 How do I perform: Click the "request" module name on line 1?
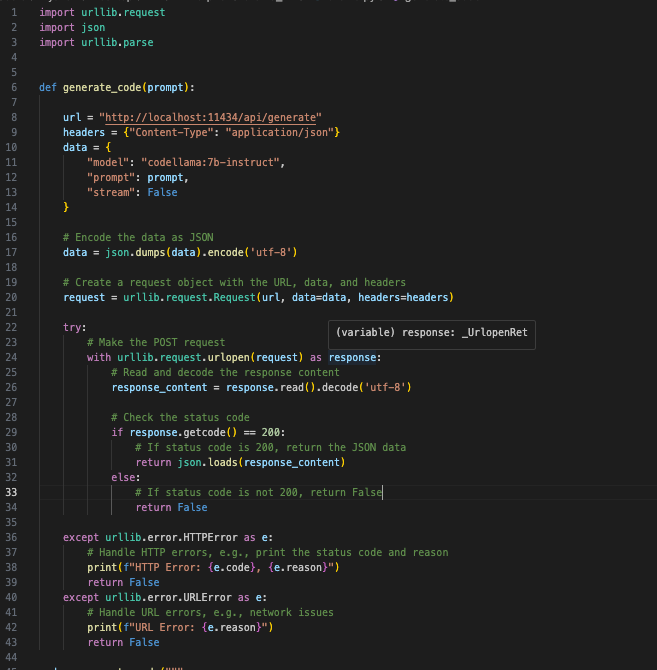144,12
